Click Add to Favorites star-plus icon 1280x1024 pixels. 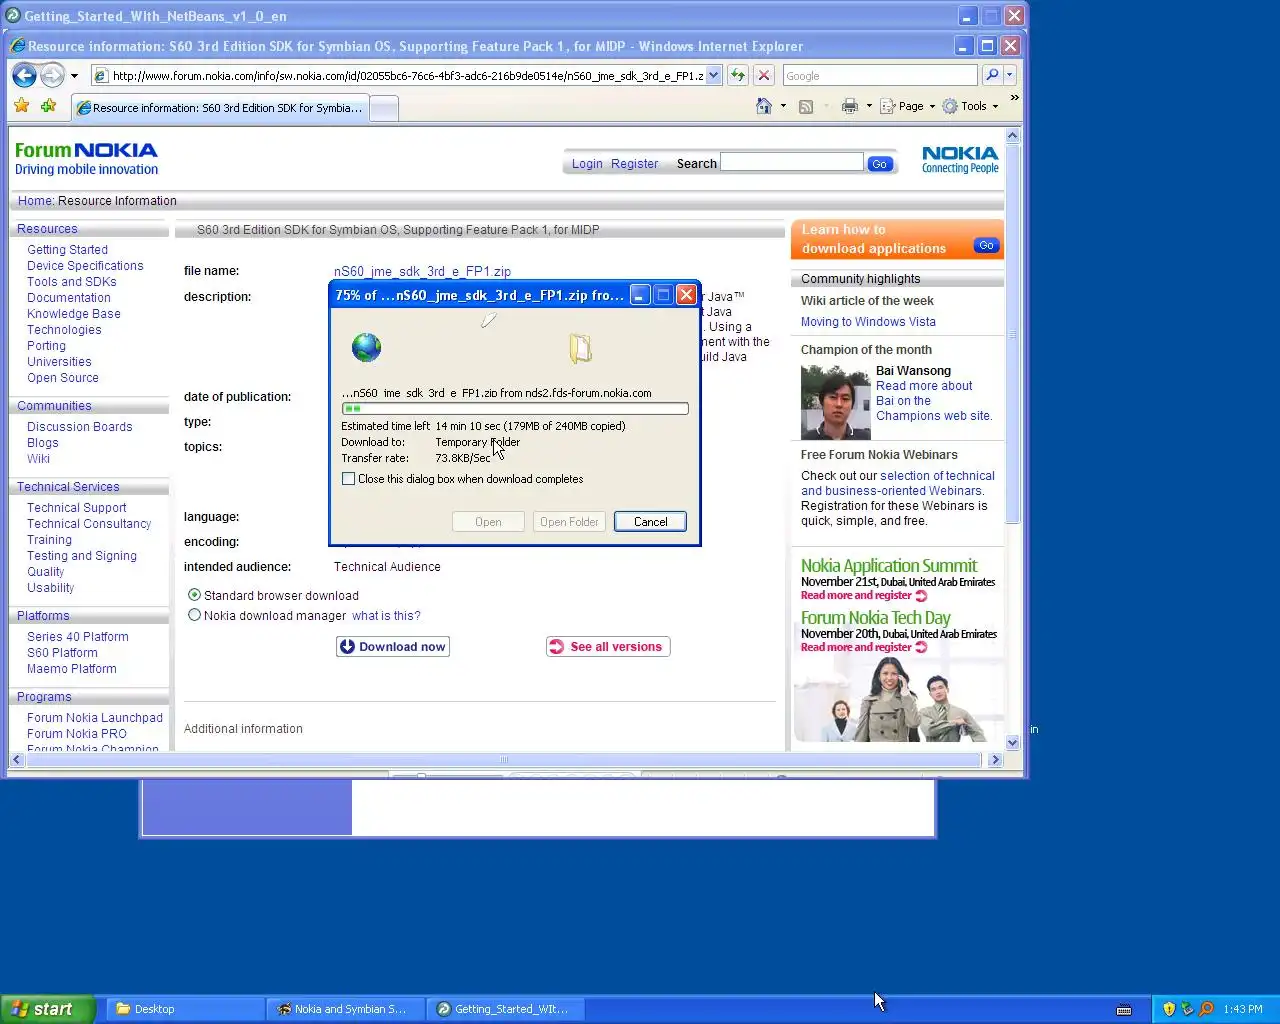coord(48,106)
